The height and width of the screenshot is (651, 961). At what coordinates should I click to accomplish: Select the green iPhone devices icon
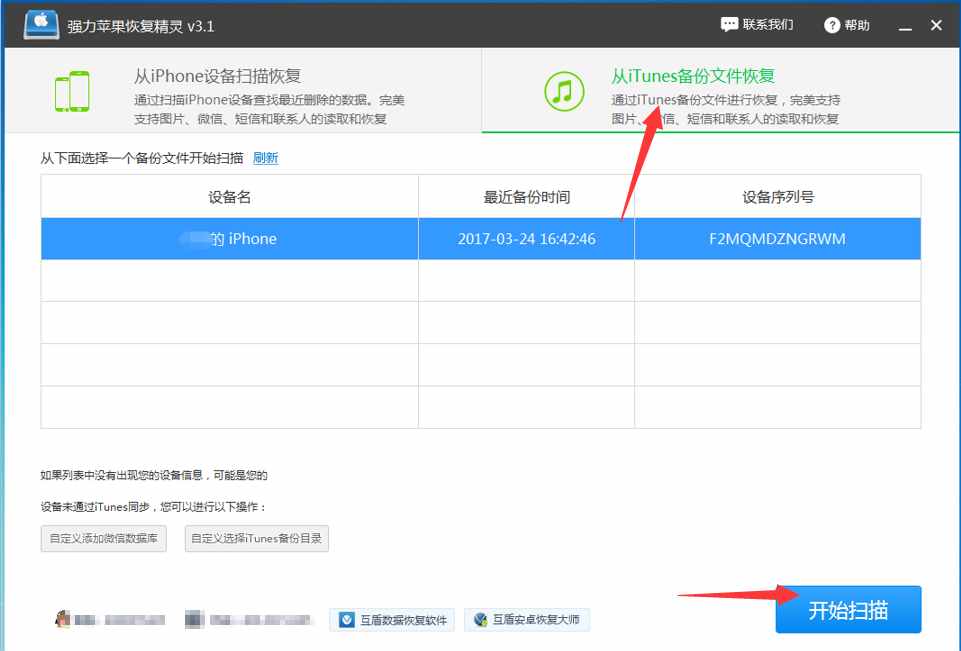[71, 89]
